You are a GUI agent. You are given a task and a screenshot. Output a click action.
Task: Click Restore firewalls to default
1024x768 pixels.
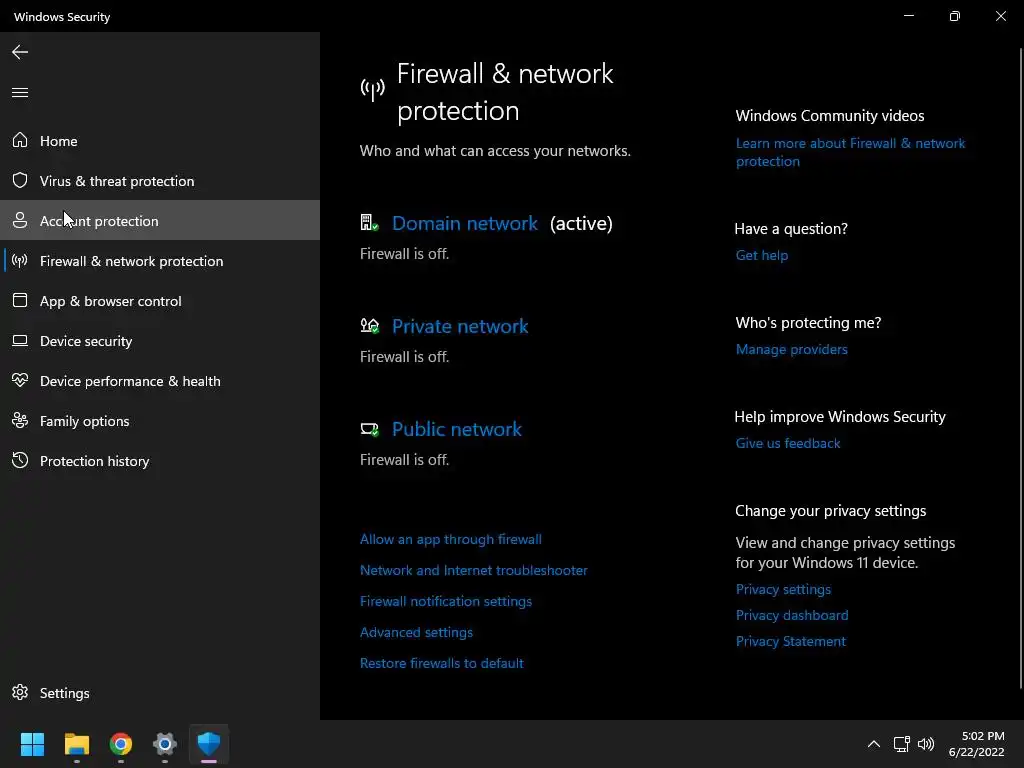point(441,663)
